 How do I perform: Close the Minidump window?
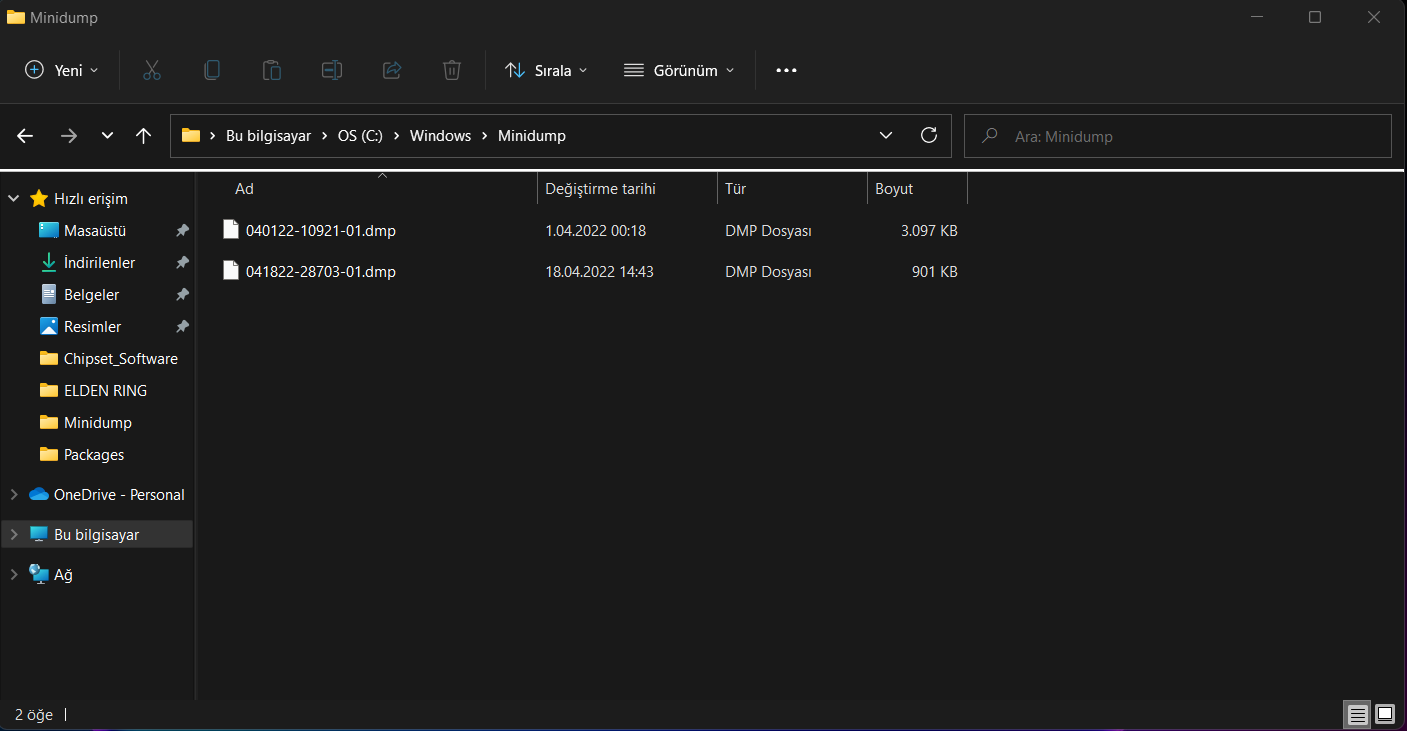1373,17
